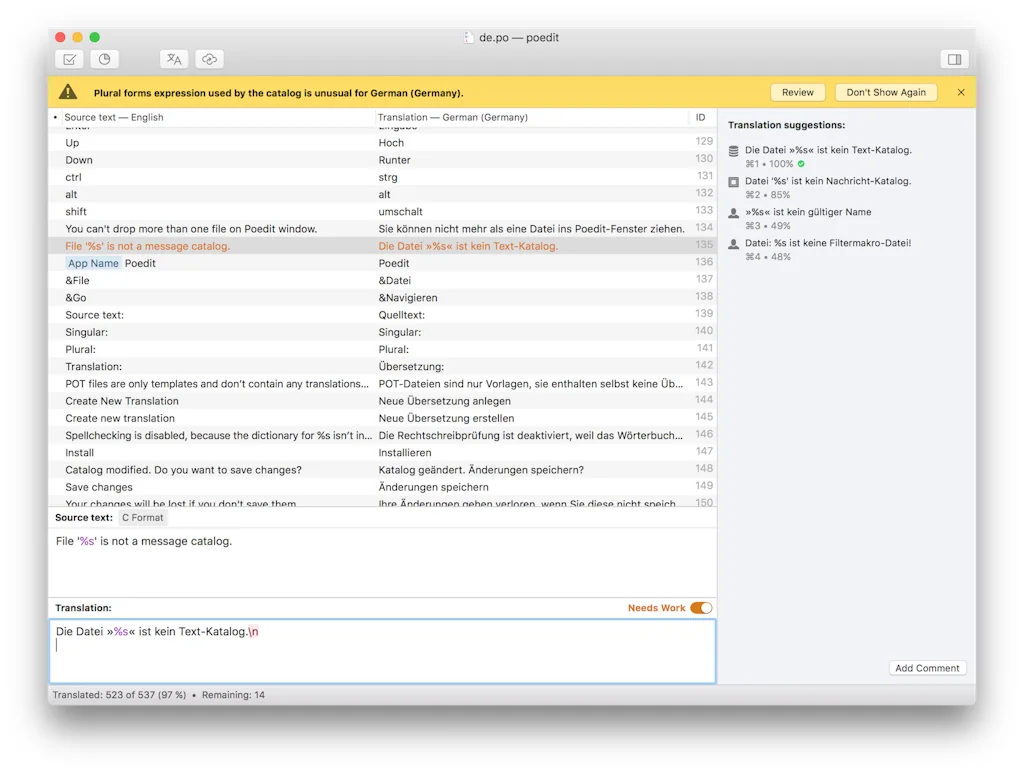The image size is (1024, 774).
Task: Open the Validate translations tool
Action: [69, 59]
